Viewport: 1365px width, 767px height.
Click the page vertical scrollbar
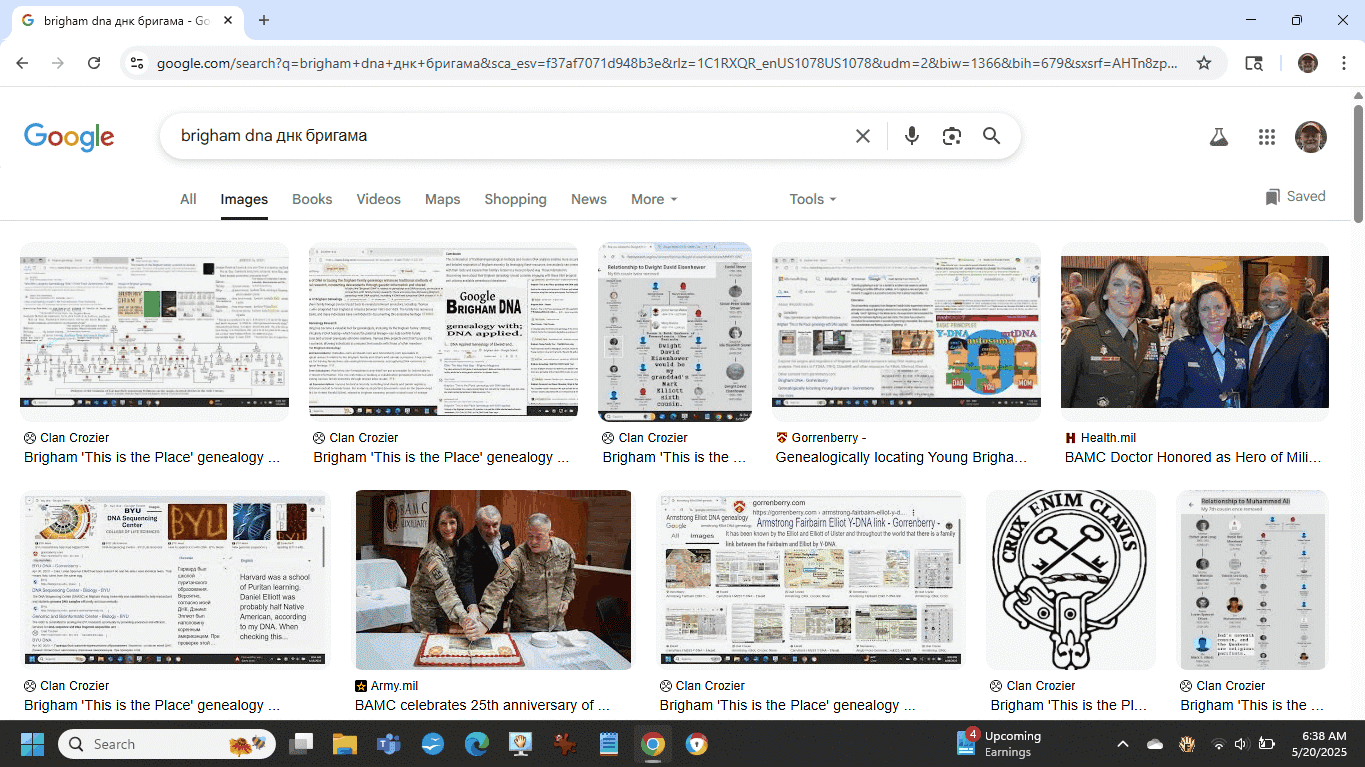click(x=1358, y=163)
